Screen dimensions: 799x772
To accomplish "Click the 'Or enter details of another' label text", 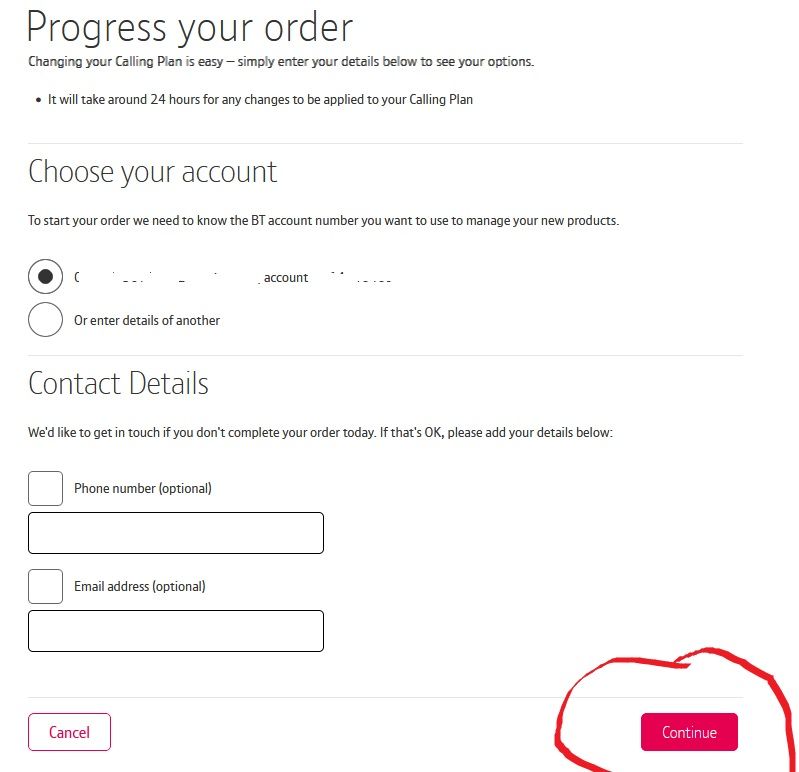I will 147,321.
